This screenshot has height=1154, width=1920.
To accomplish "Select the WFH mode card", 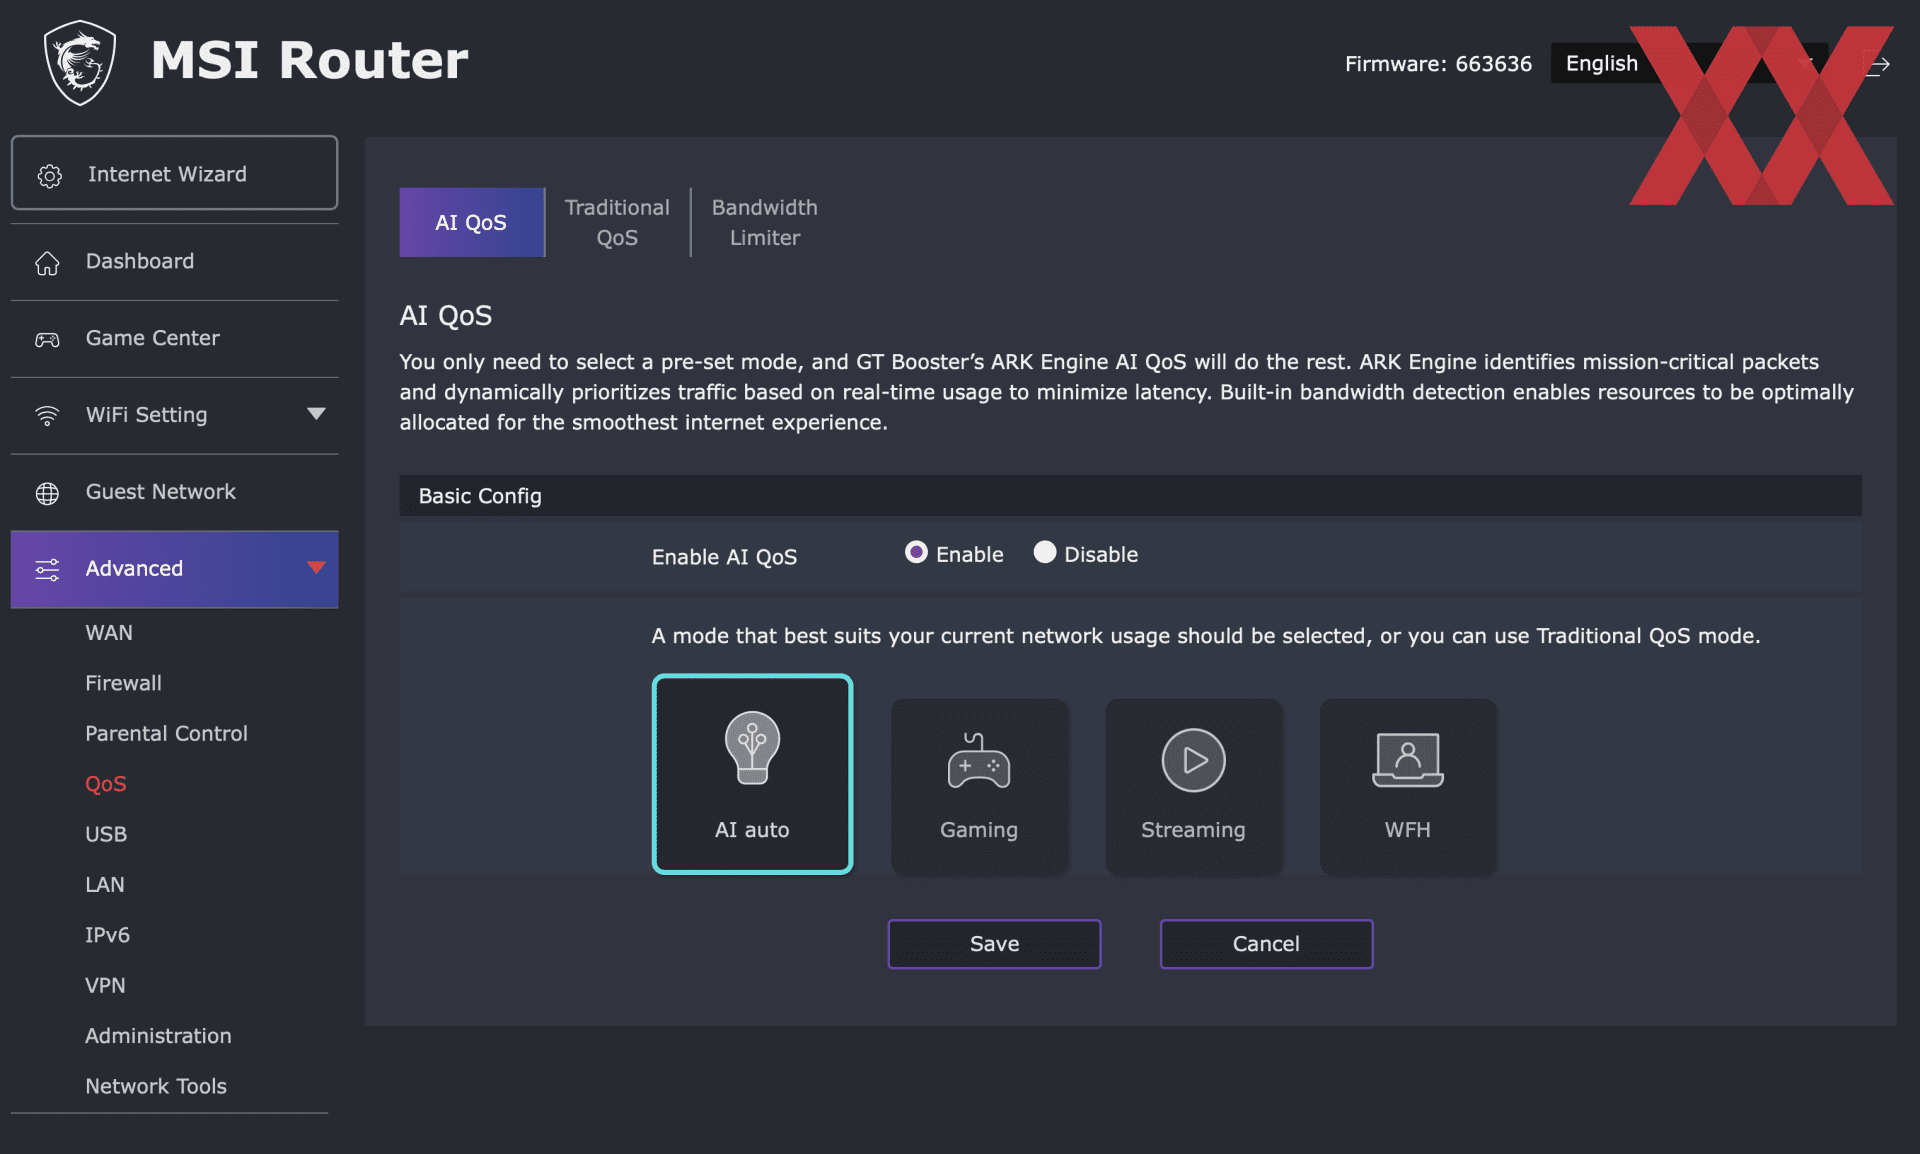I will (1407, 787).
